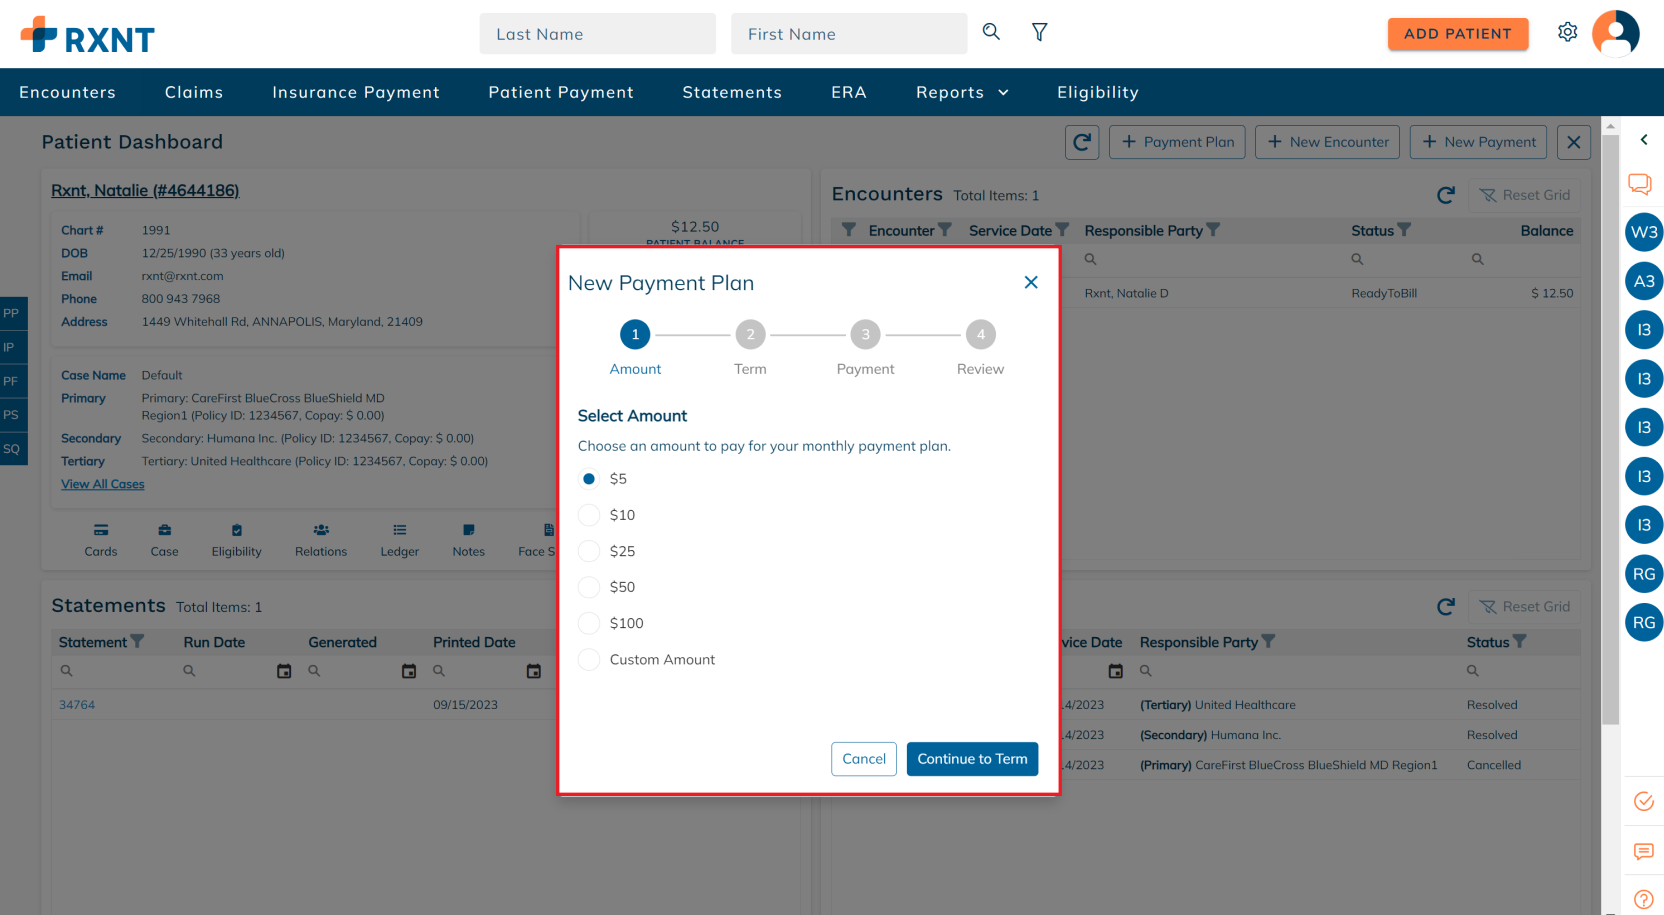
Task: Click step 2 Term in wizard
Action: coord(750,335)
